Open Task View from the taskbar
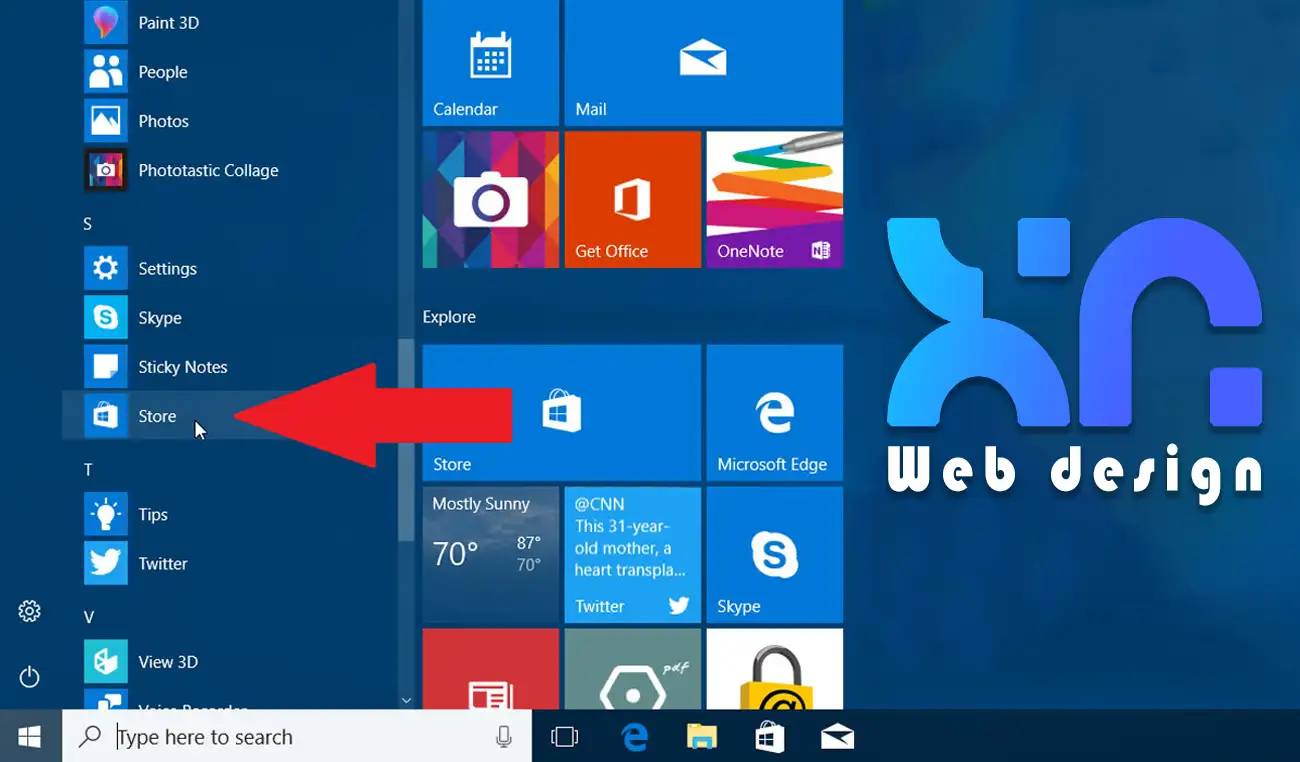The image size is (1300, 762). 564,736
